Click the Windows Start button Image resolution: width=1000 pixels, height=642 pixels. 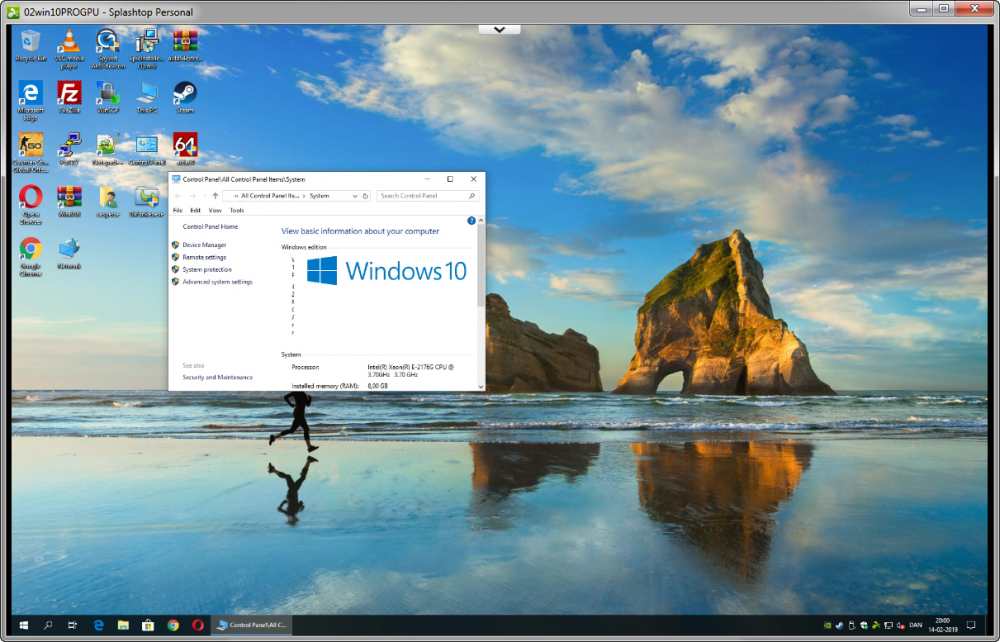click(x=24, y=625)
